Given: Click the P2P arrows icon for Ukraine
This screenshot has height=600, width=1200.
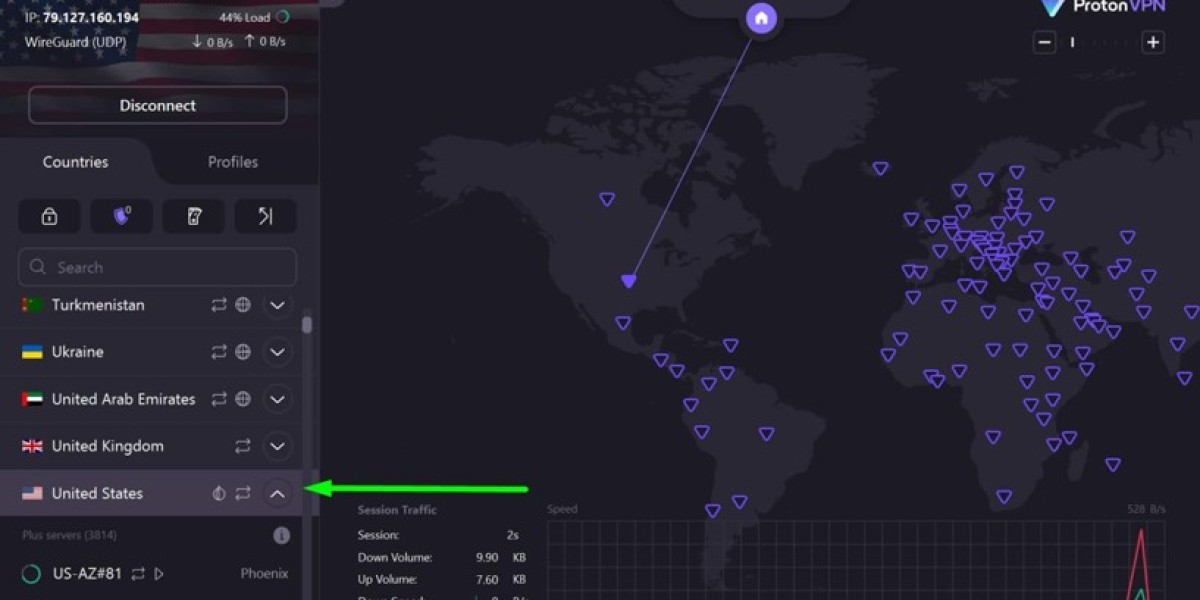Looking at the screenshot, I should pos(219,352).
